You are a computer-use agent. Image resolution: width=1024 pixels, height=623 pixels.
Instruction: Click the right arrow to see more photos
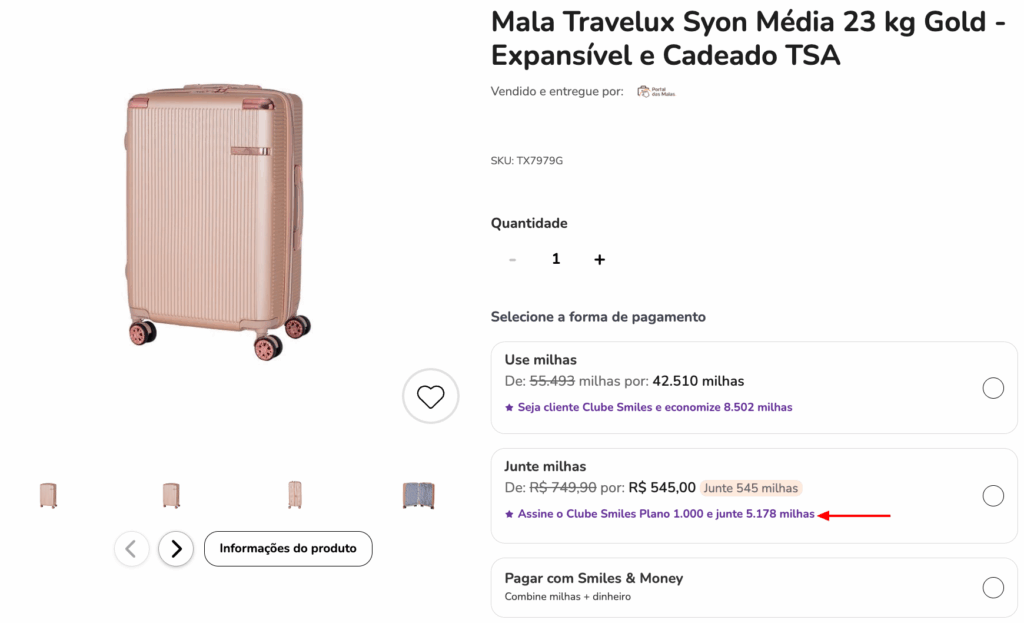(176, 548)
